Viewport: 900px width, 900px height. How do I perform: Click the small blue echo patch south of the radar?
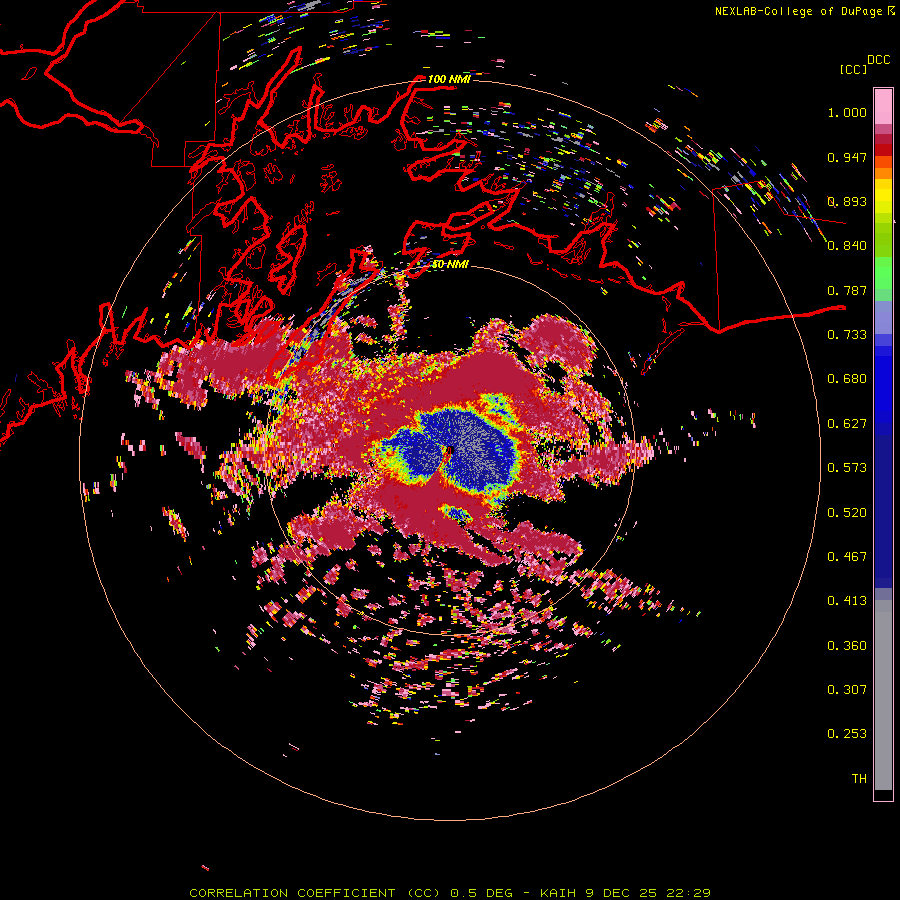click(x=456, y=513)
